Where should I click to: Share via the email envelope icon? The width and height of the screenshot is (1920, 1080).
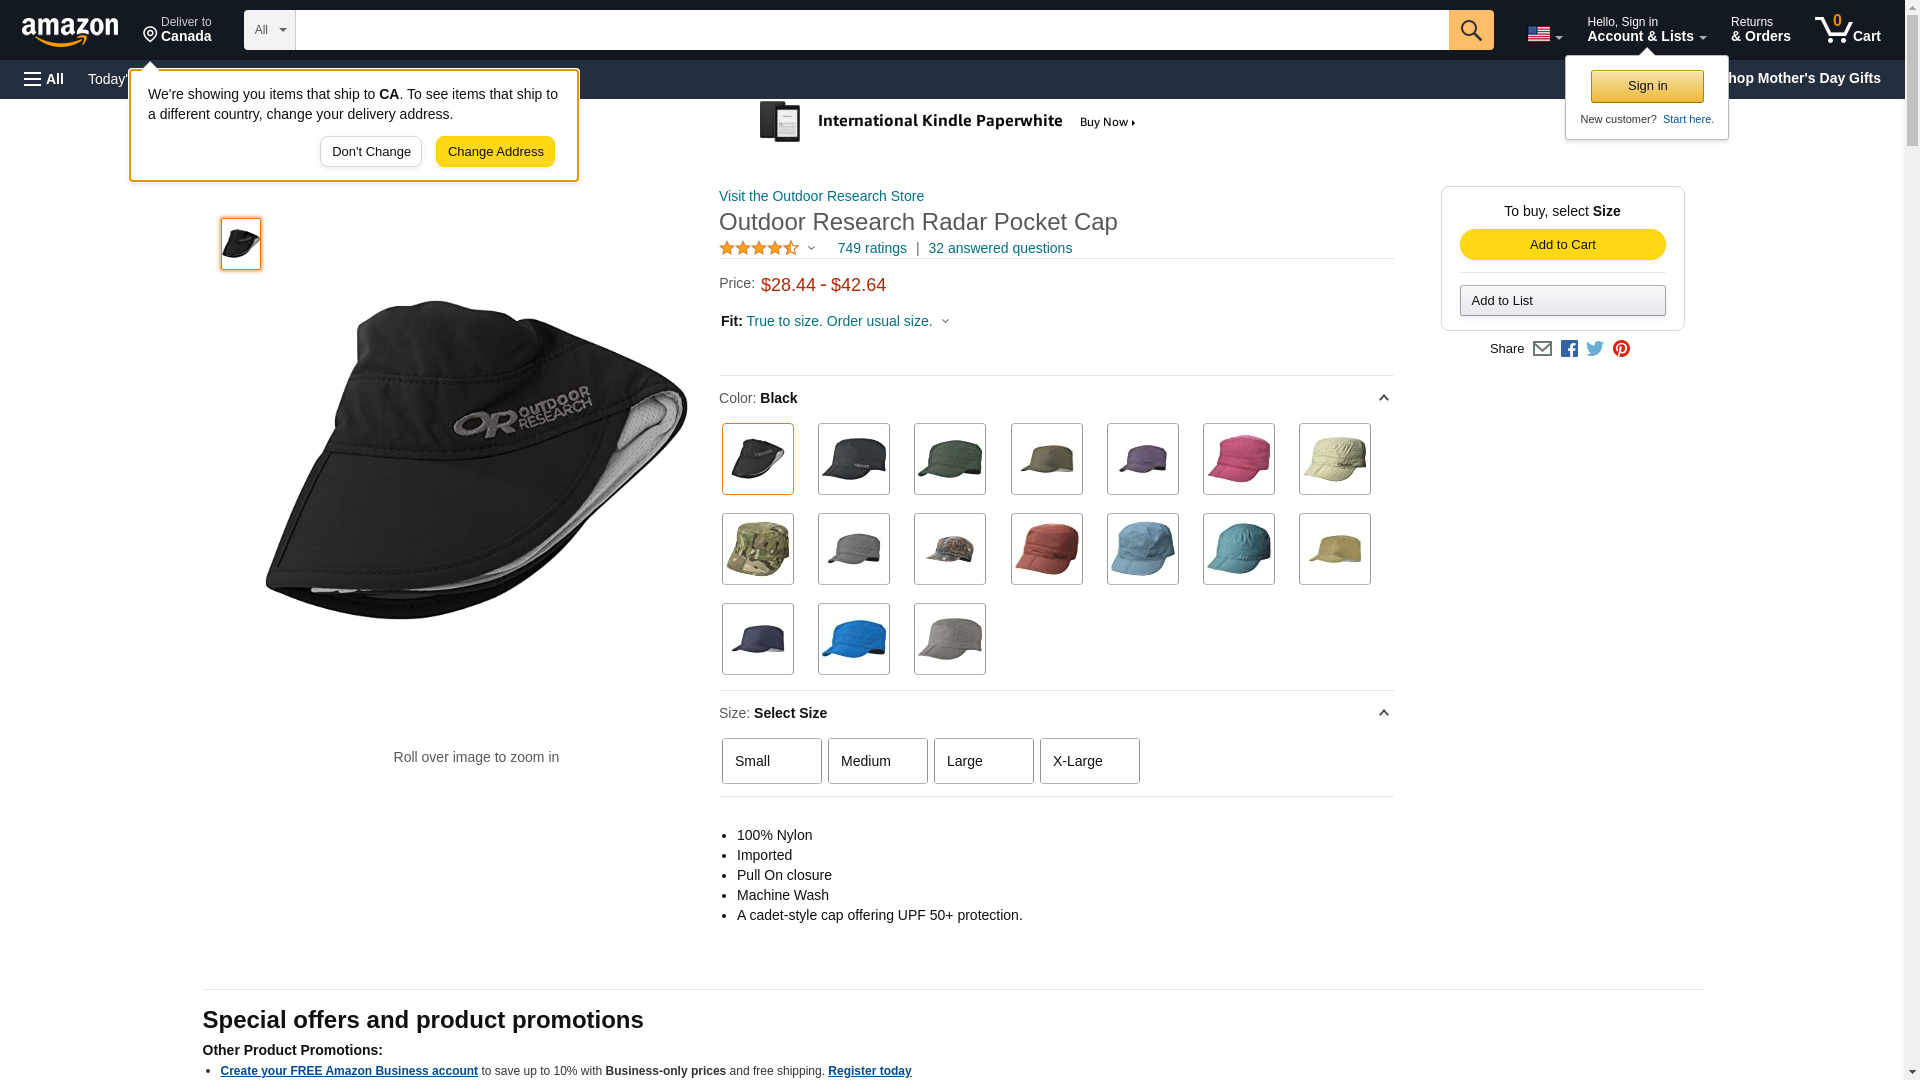[1542, 349]
